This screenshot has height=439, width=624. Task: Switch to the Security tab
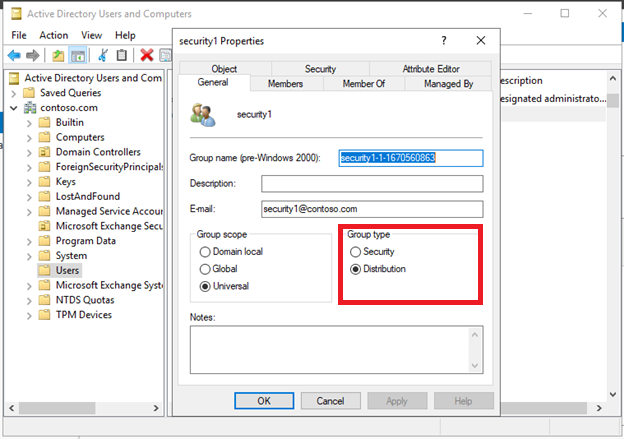pos(320,69)
